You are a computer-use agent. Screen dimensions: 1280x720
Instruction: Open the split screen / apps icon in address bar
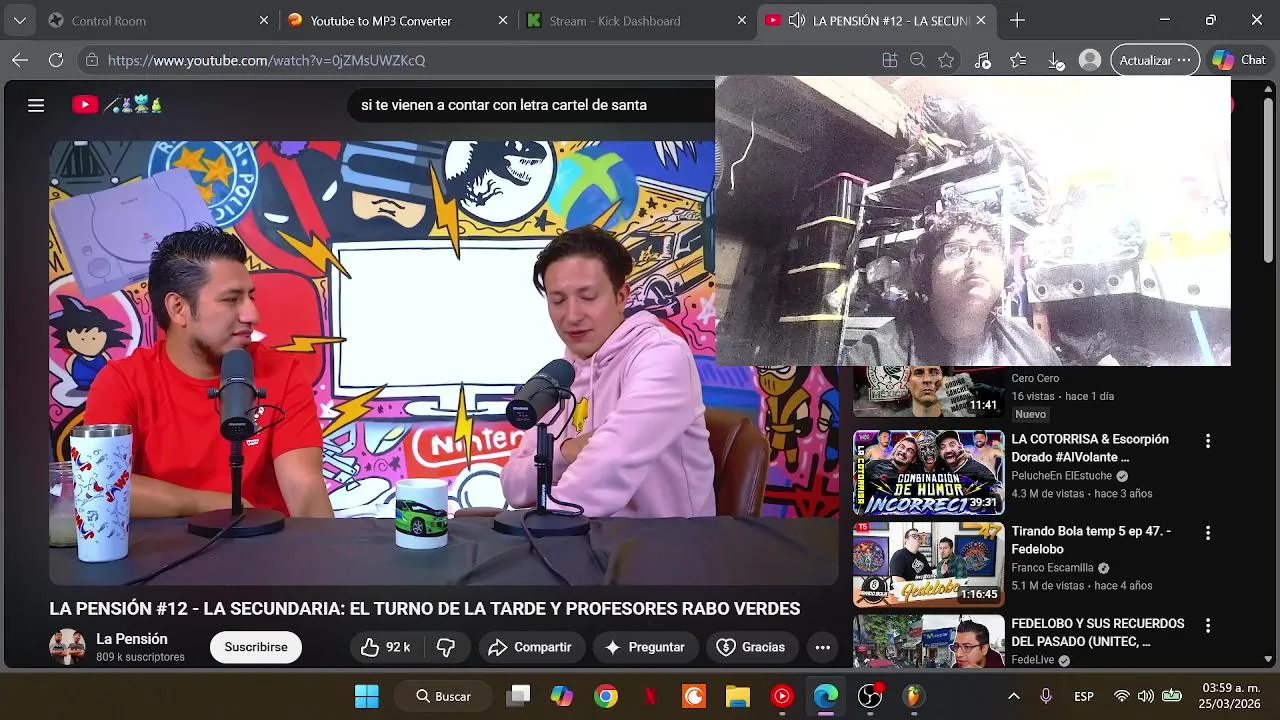890,60
